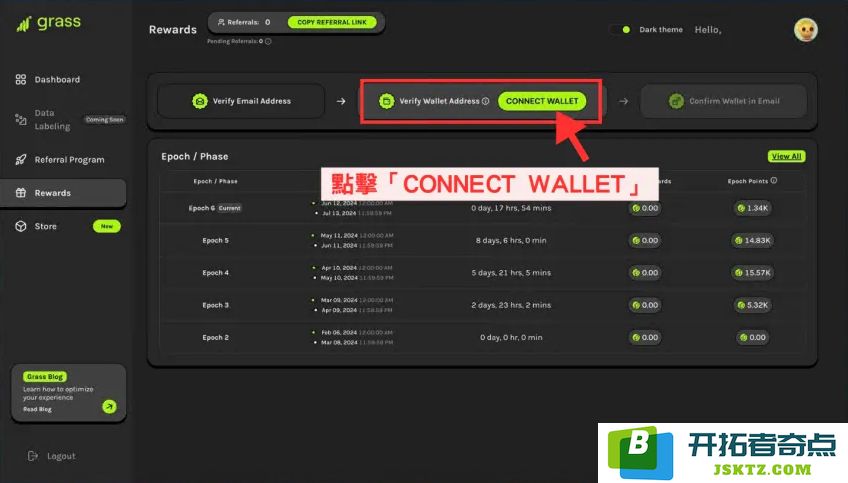Click the CONNECT WALLET button

542,101
